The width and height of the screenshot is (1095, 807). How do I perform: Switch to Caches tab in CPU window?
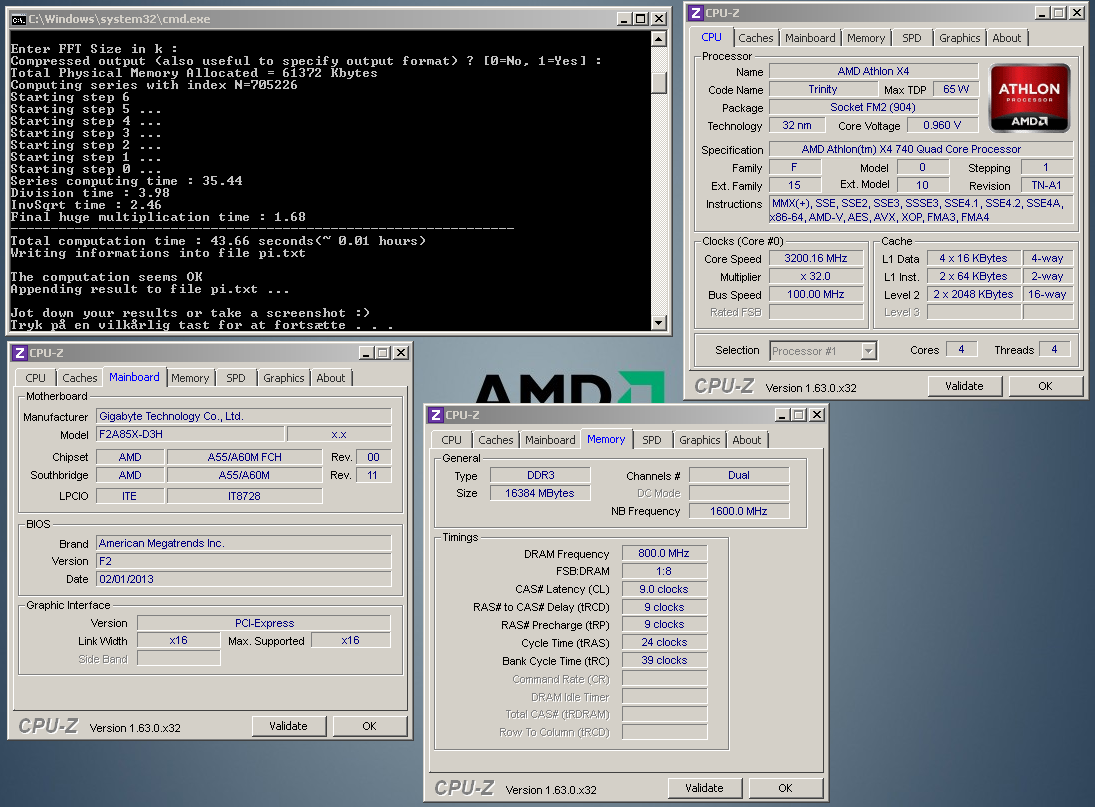coord(756,38)
